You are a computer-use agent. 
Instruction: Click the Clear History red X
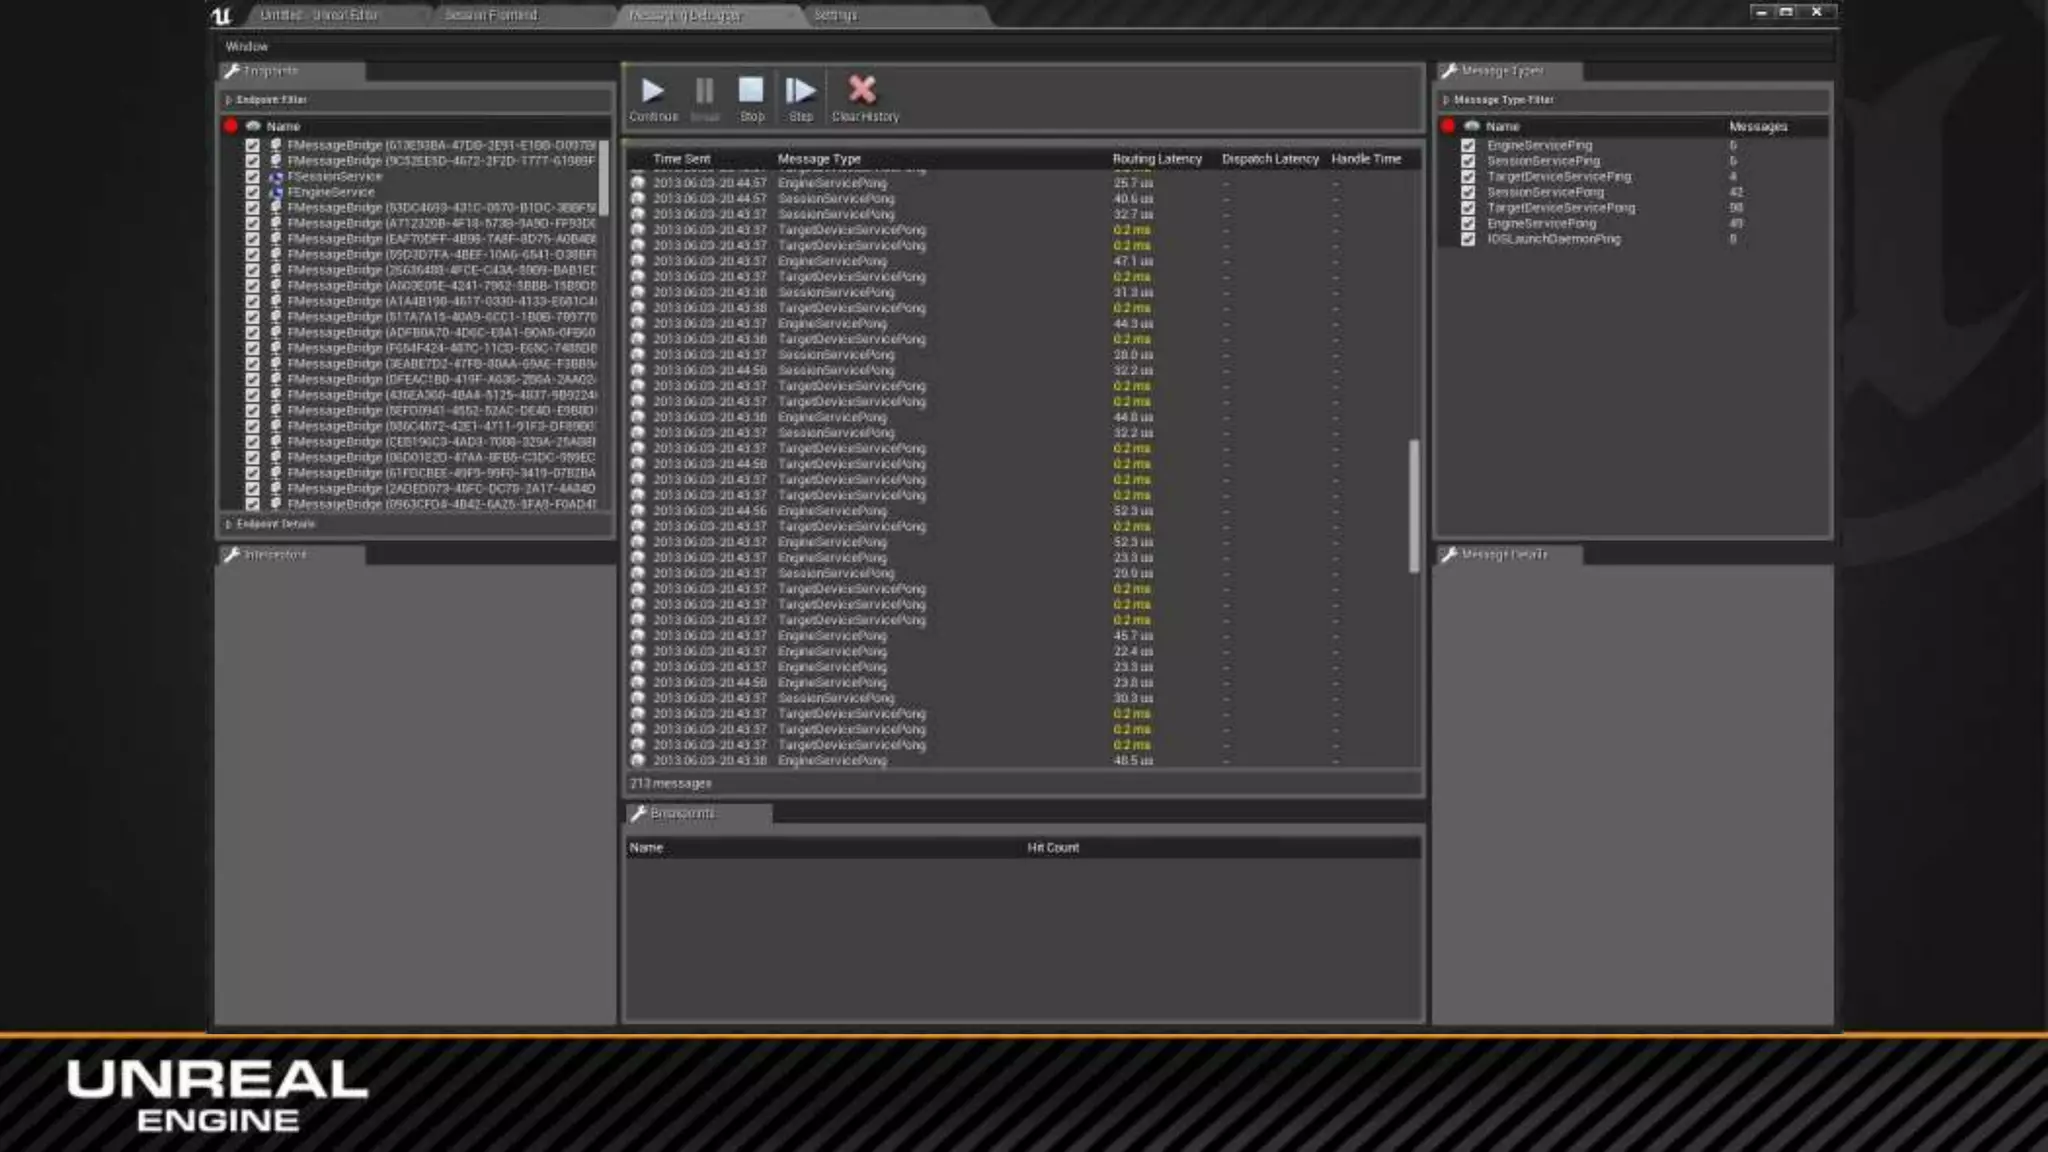[862, 91]
